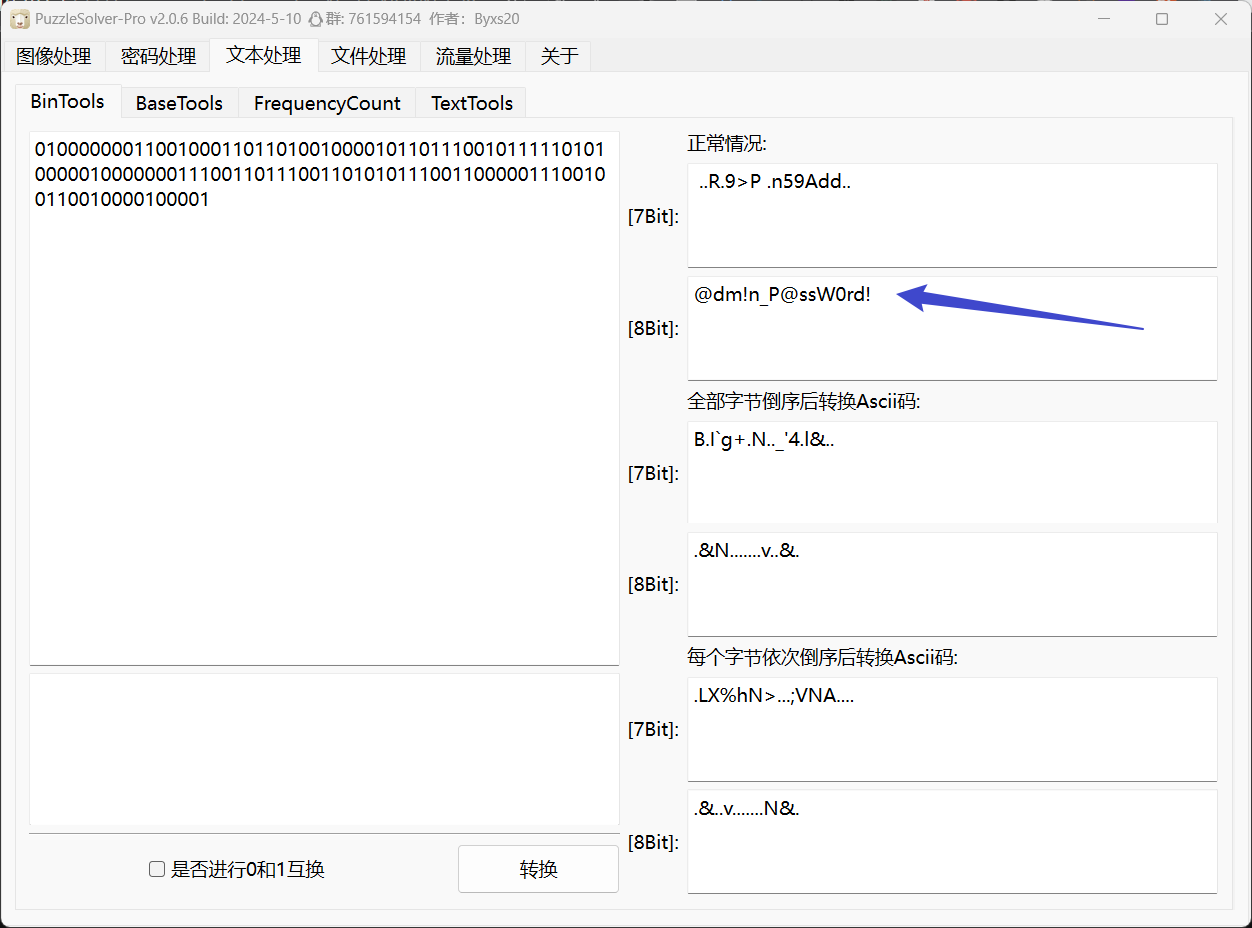This screenshot has width=1252, height=928.
Task: Open the TextTools sub-tab
Action: pyautogui.click(x=472, y=103)
